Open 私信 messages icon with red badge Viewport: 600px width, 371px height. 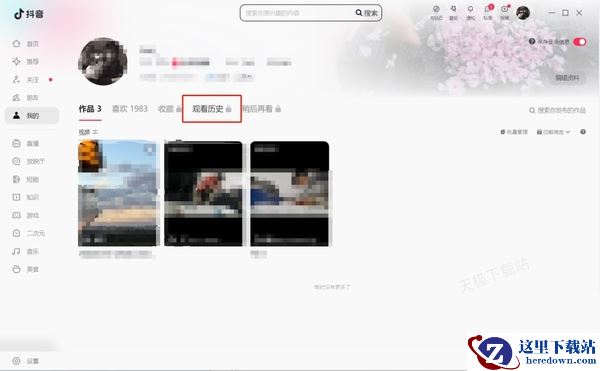(488, 12)
